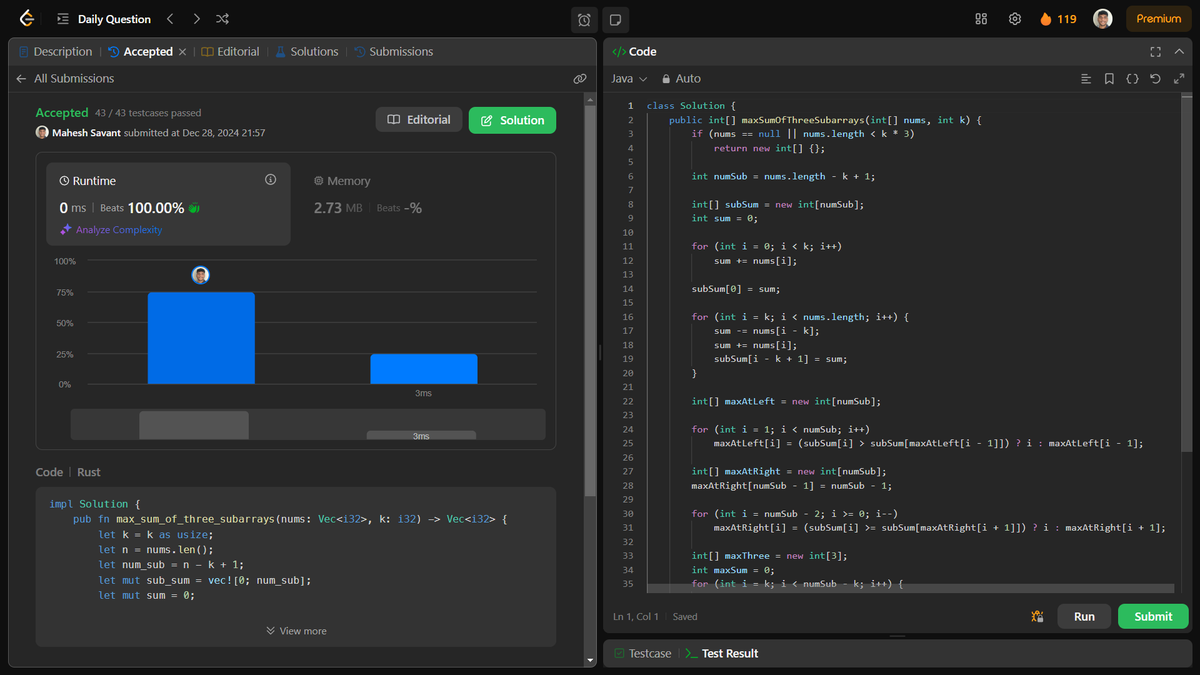
Task: Click the Premium button
Action: (1159, 19)
